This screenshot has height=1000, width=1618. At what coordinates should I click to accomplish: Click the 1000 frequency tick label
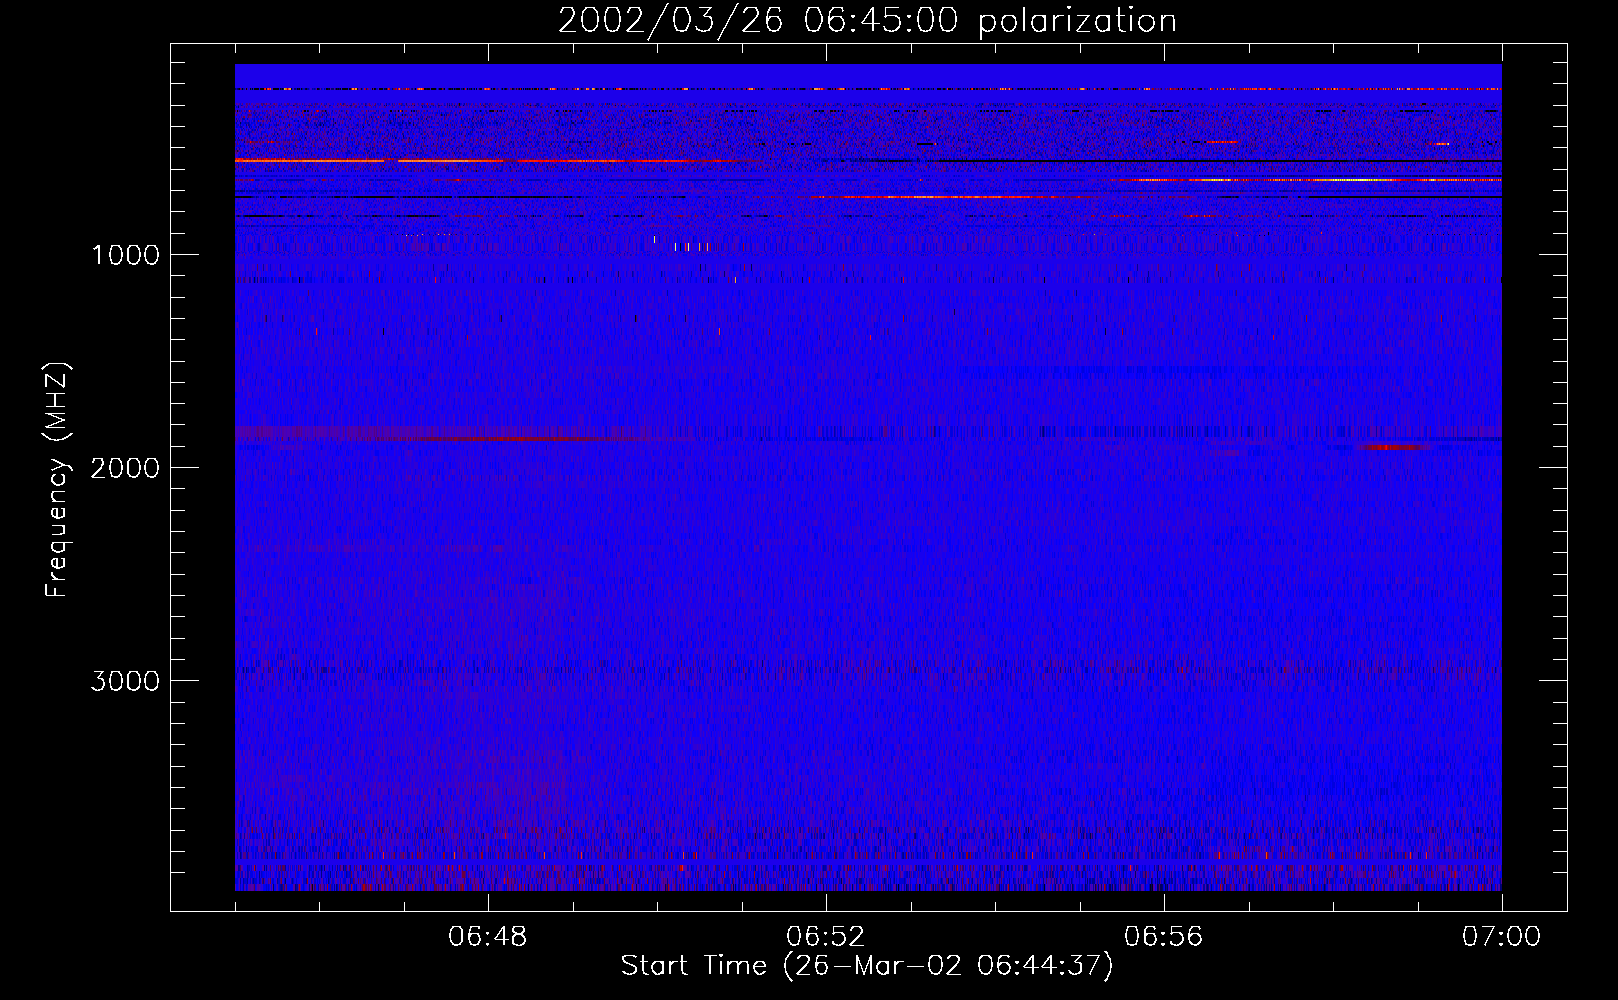(125, 255)
